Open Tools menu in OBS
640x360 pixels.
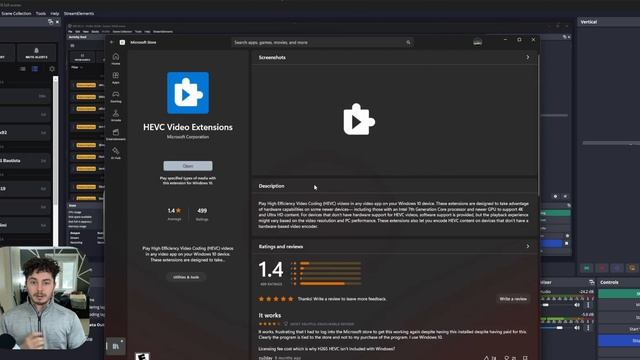(x=41, y=13)
